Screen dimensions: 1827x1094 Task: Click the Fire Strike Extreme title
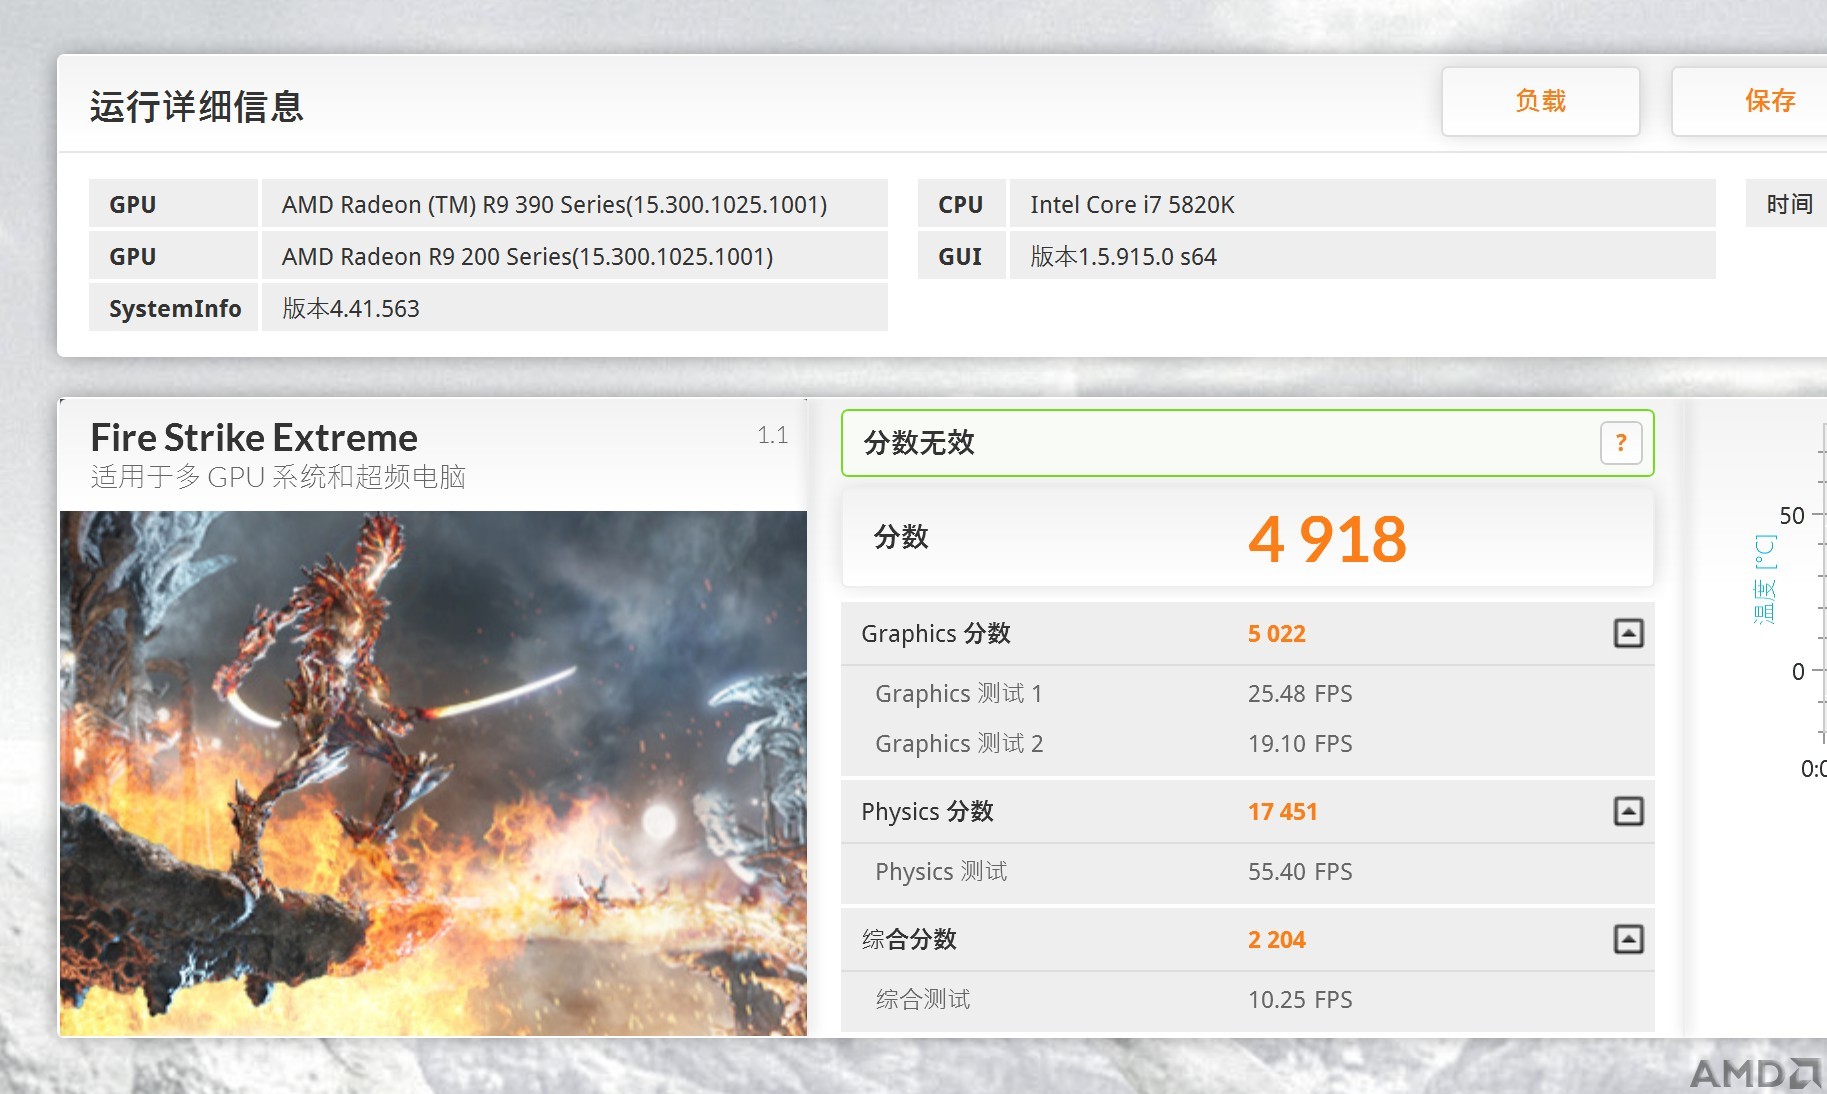coord(254,438)
